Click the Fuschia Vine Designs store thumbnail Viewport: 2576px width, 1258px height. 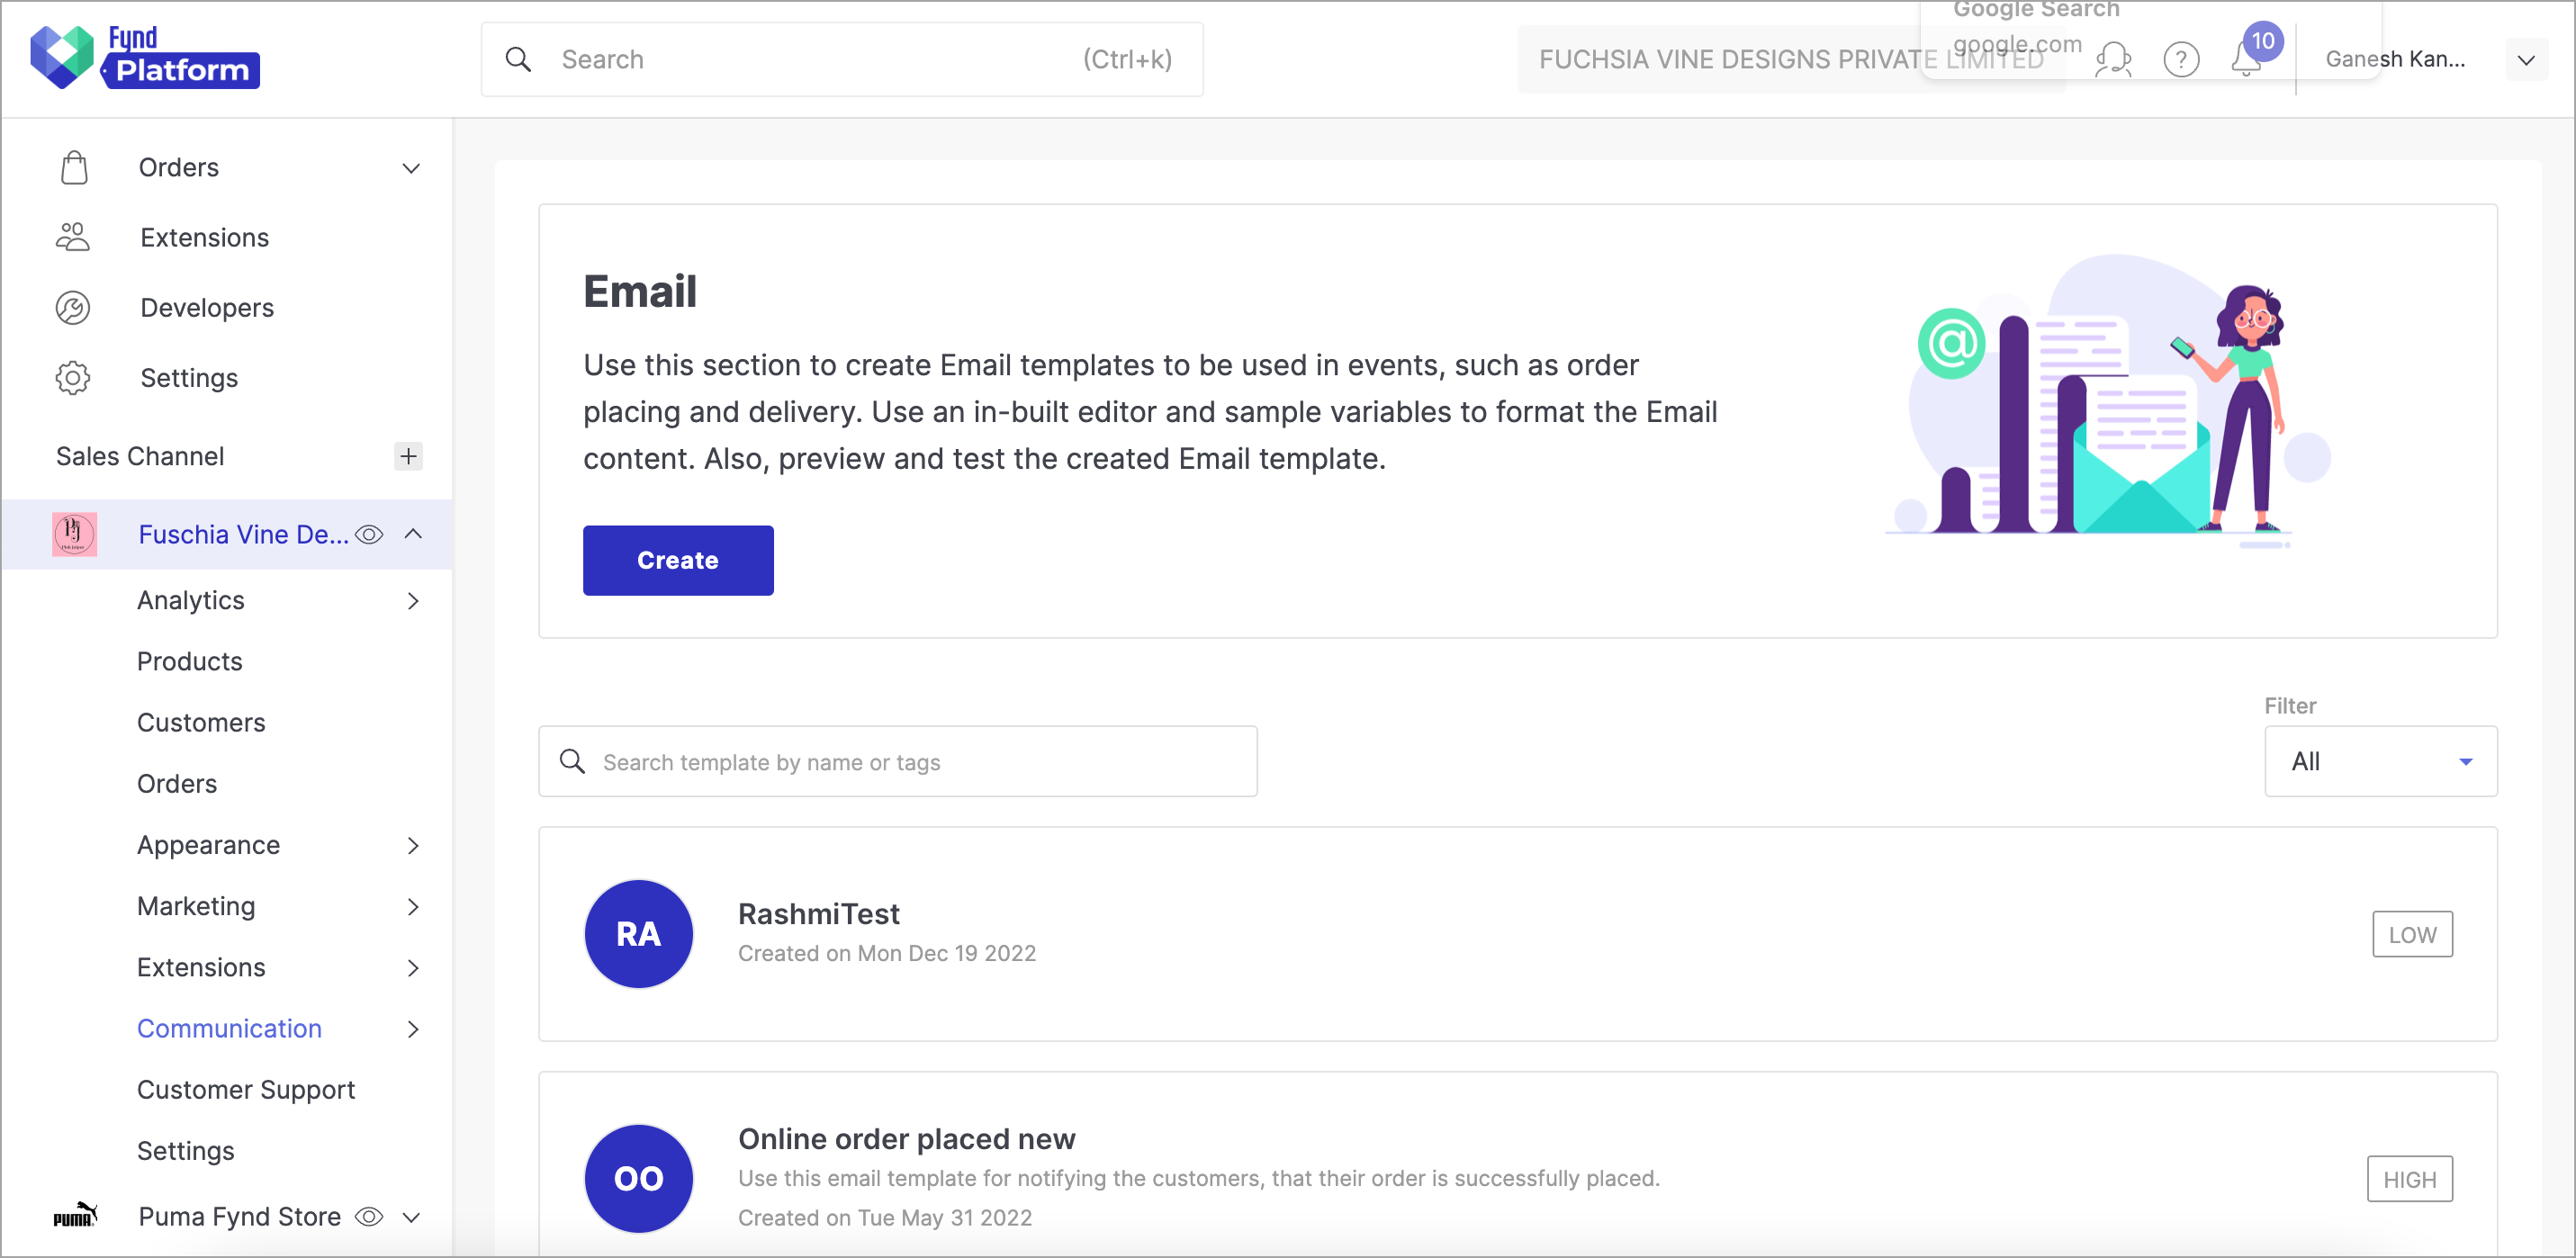tap(74, 534)
